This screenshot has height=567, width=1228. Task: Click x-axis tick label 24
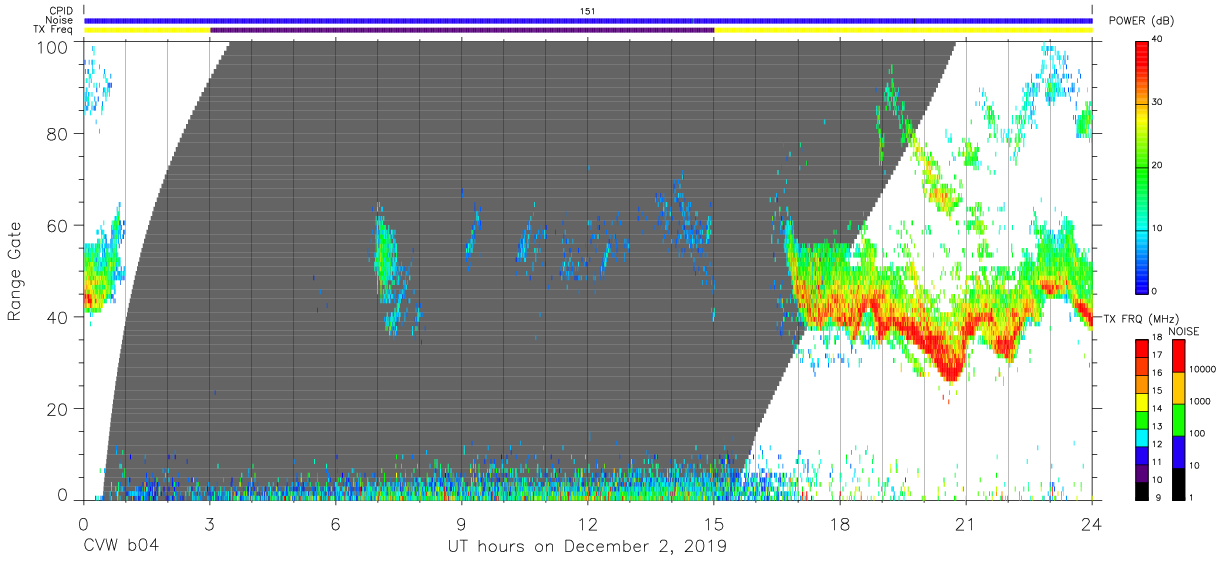coord(1092,523)
